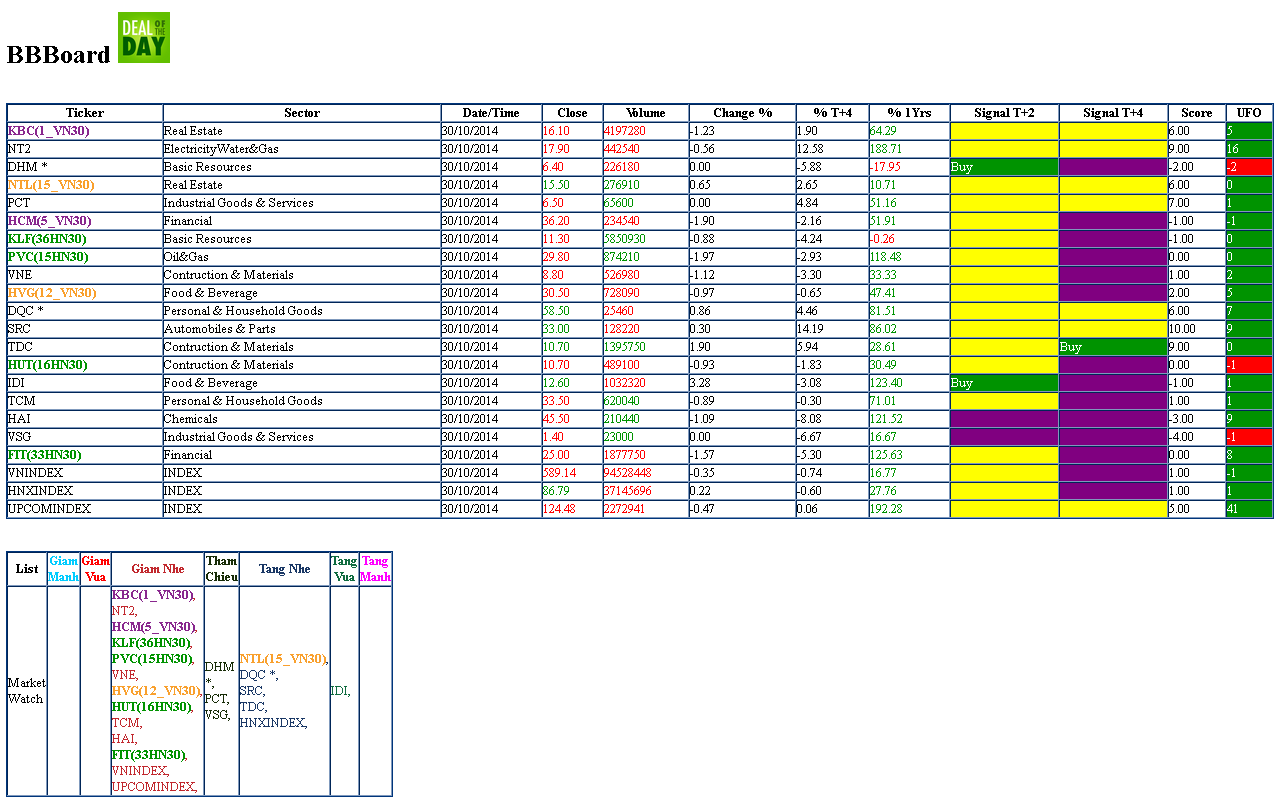Click the Market Watch list label
The image size is (1275, 802).
coord(26,691)
